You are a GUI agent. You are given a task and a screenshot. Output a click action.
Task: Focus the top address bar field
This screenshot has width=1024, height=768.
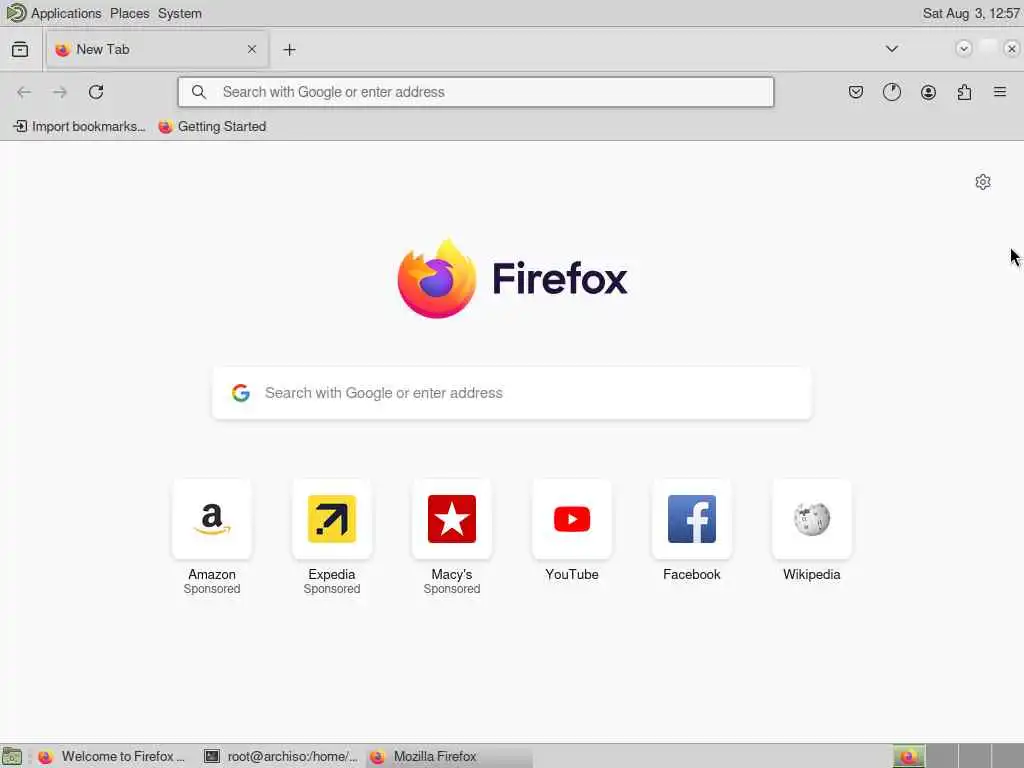click(475, 92)
